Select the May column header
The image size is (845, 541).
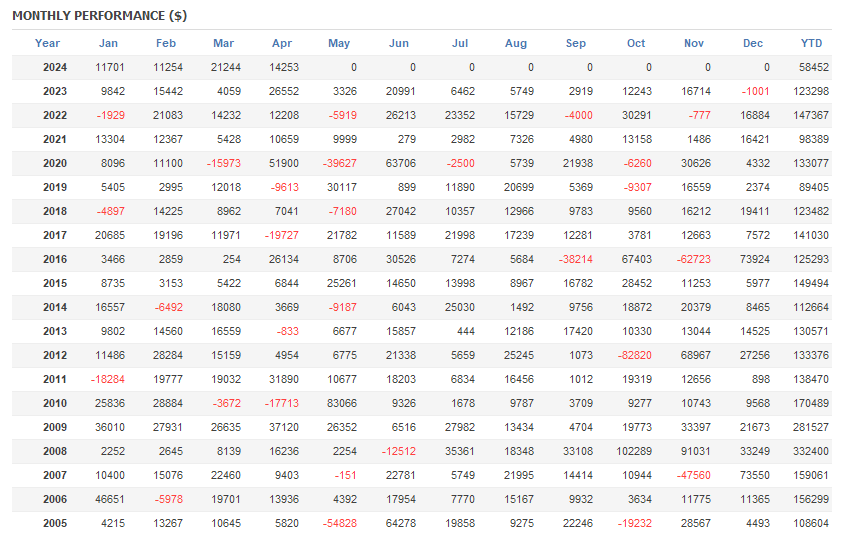339,43
